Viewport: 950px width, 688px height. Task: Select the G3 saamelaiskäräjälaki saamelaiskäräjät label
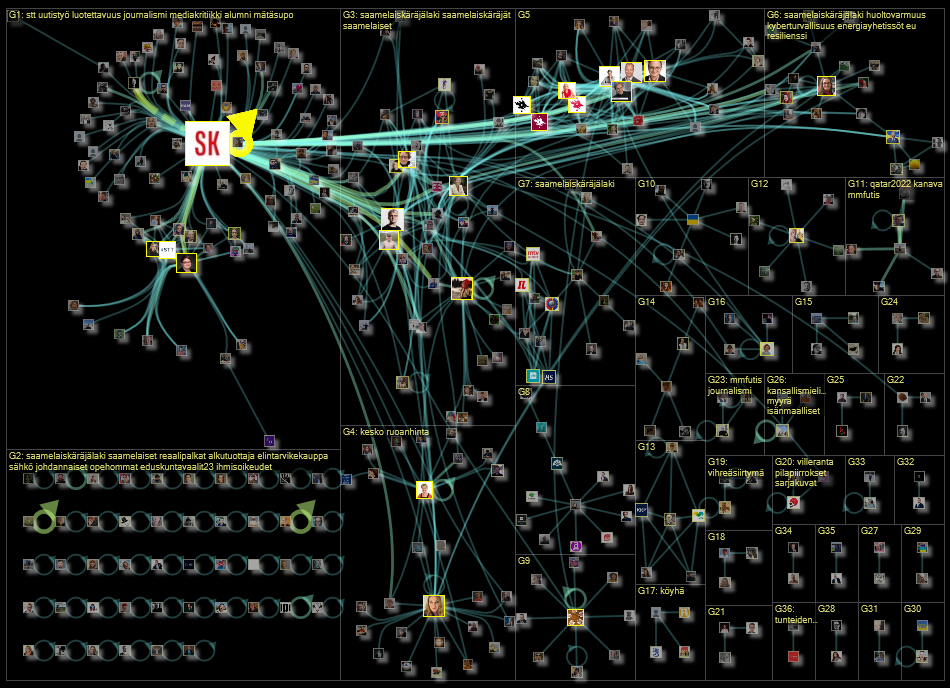pyautogui.click(x=427, y=20)
